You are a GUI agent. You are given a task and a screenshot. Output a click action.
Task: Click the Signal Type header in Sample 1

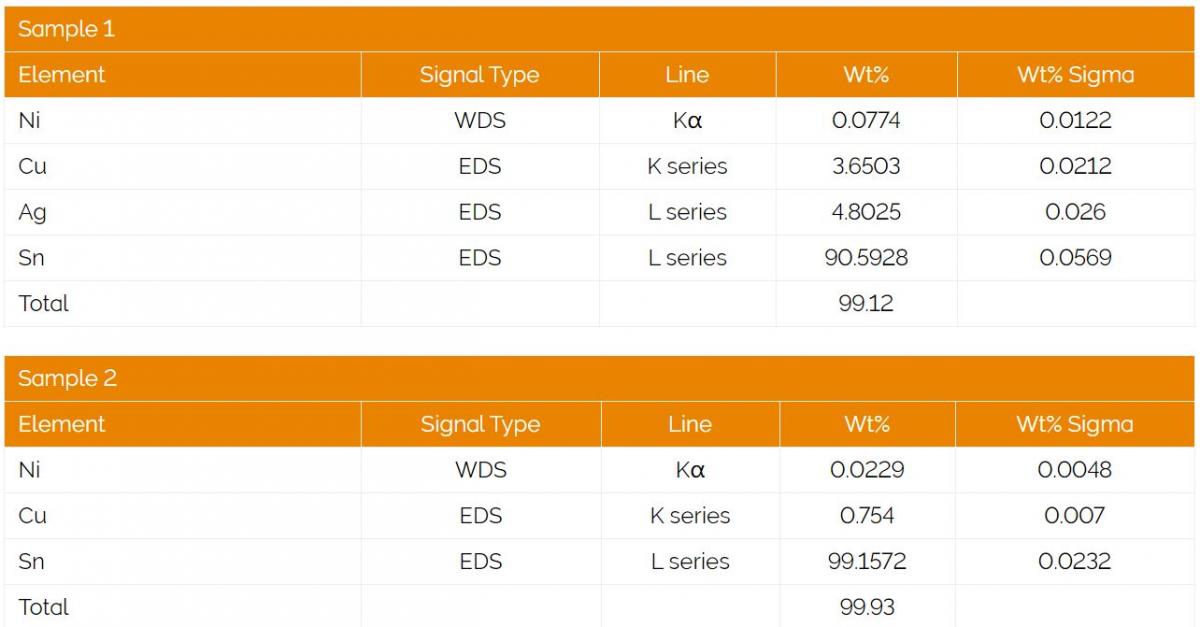click(479, 75)
